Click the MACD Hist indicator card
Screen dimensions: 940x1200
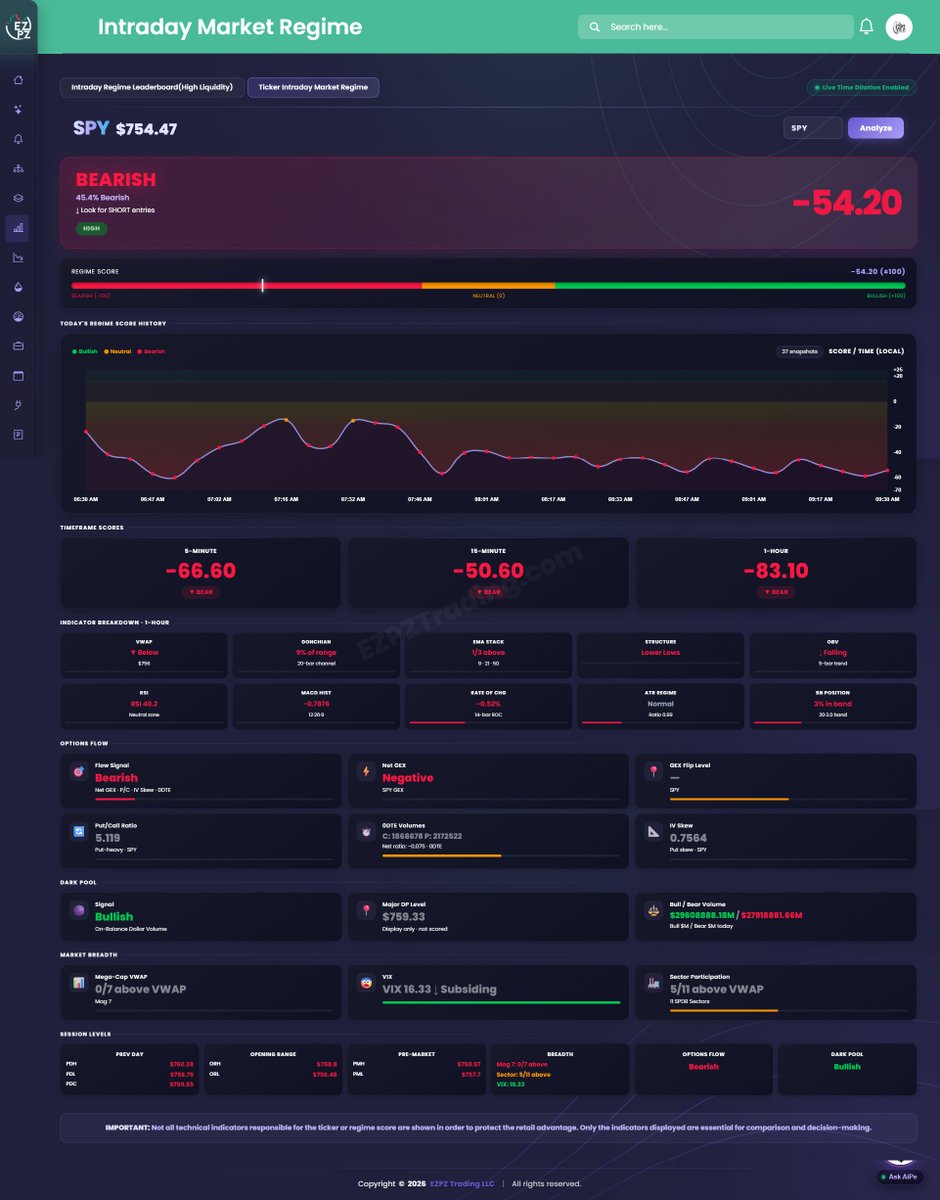click(x=316, y=706)
